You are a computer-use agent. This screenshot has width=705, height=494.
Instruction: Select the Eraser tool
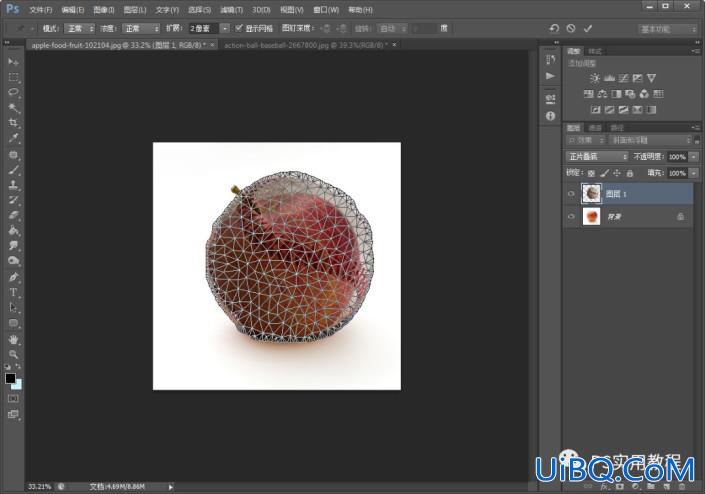point(13,215)
